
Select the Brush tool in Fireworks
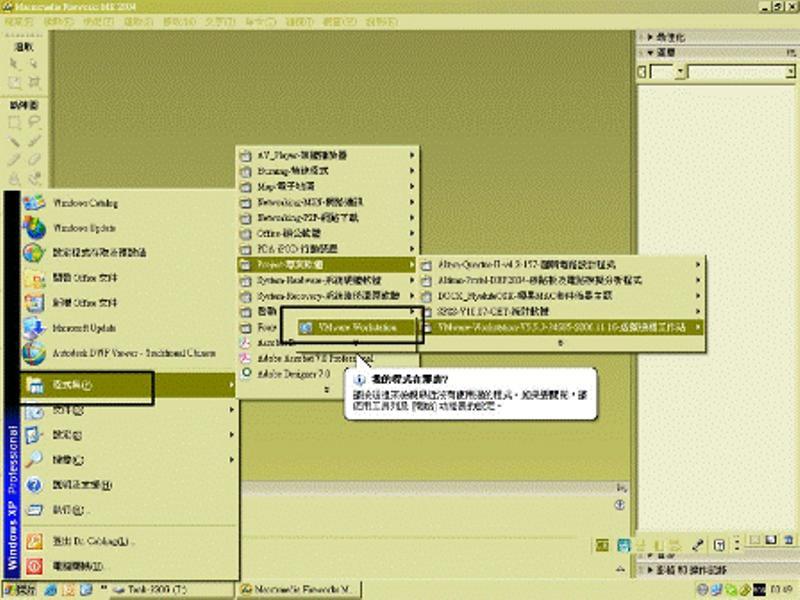[34, 140]
